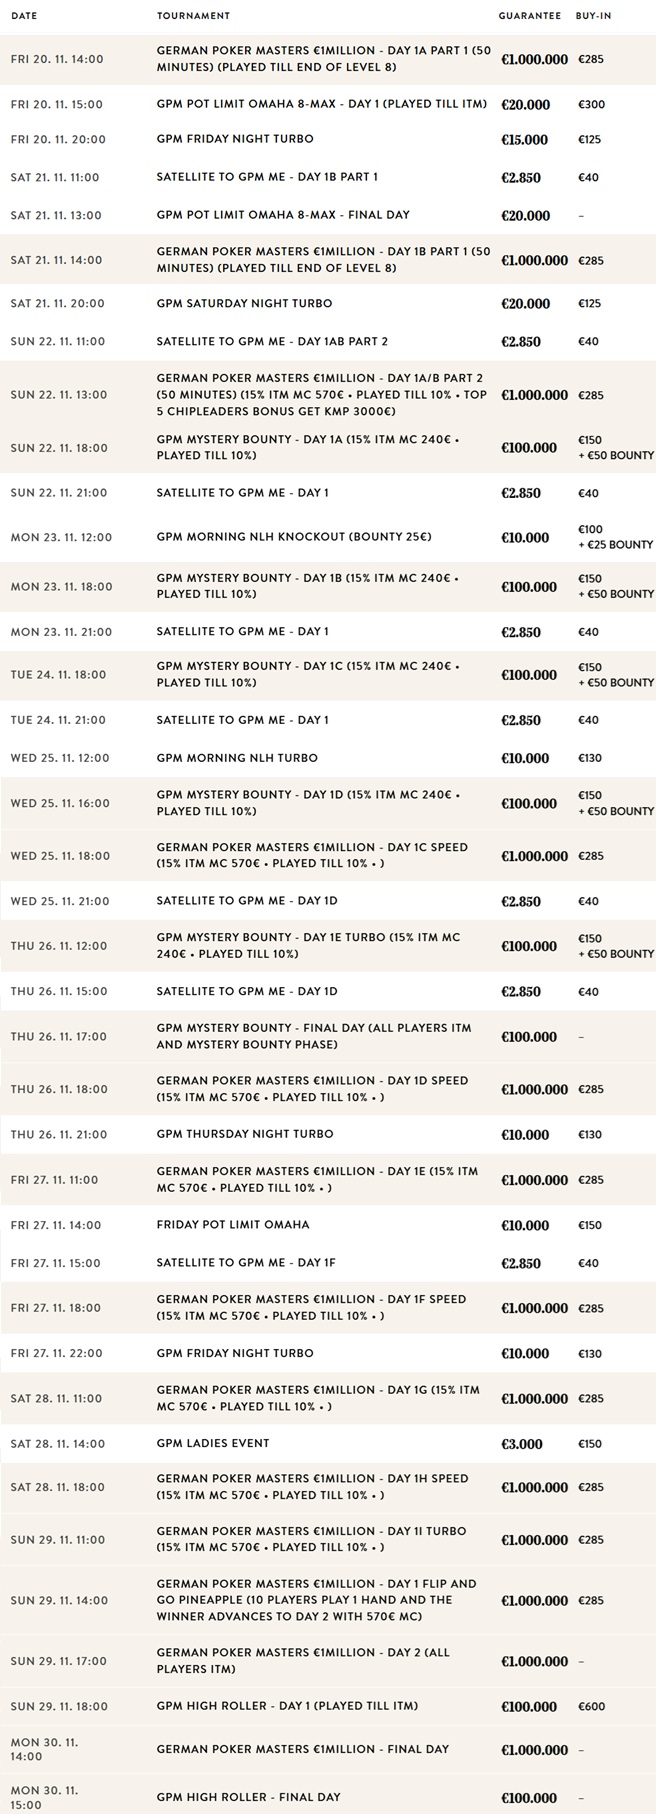Select GPM Ladies Event row
656x1814 pixels.
coord(328,1444)
